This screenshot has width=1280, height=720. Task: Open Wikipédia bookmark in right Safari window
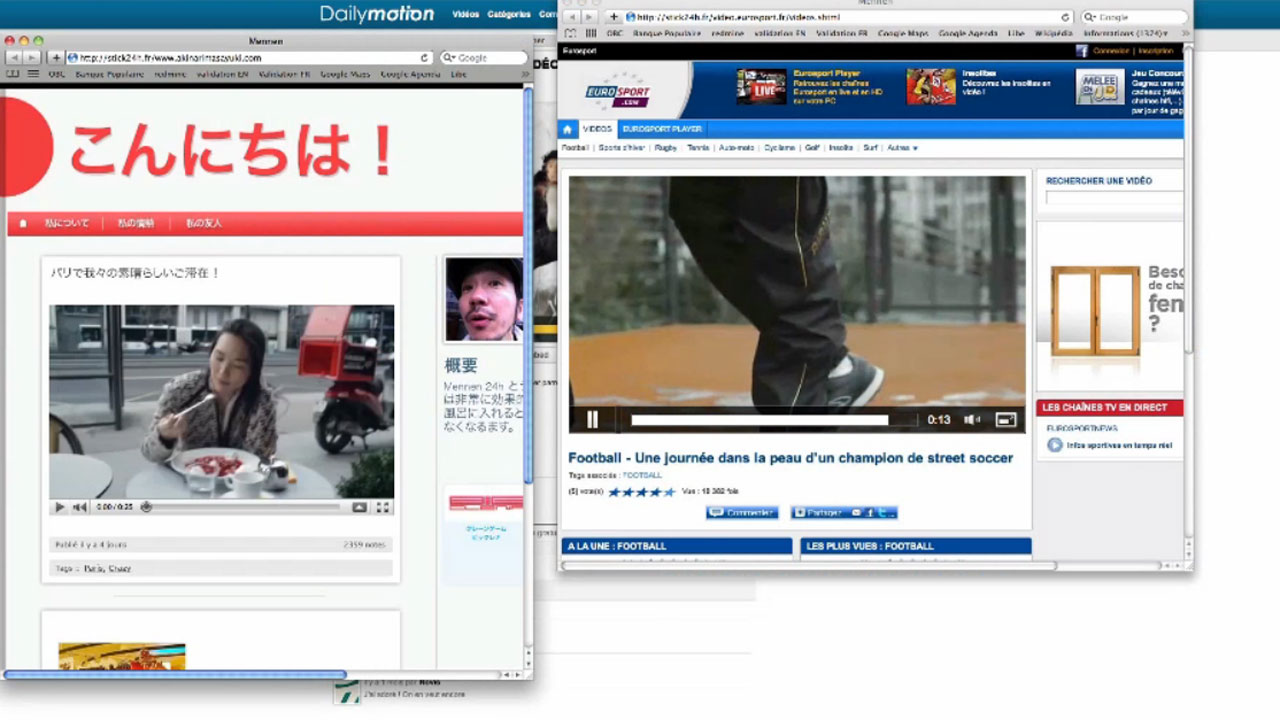click(x=1054, y=33)
